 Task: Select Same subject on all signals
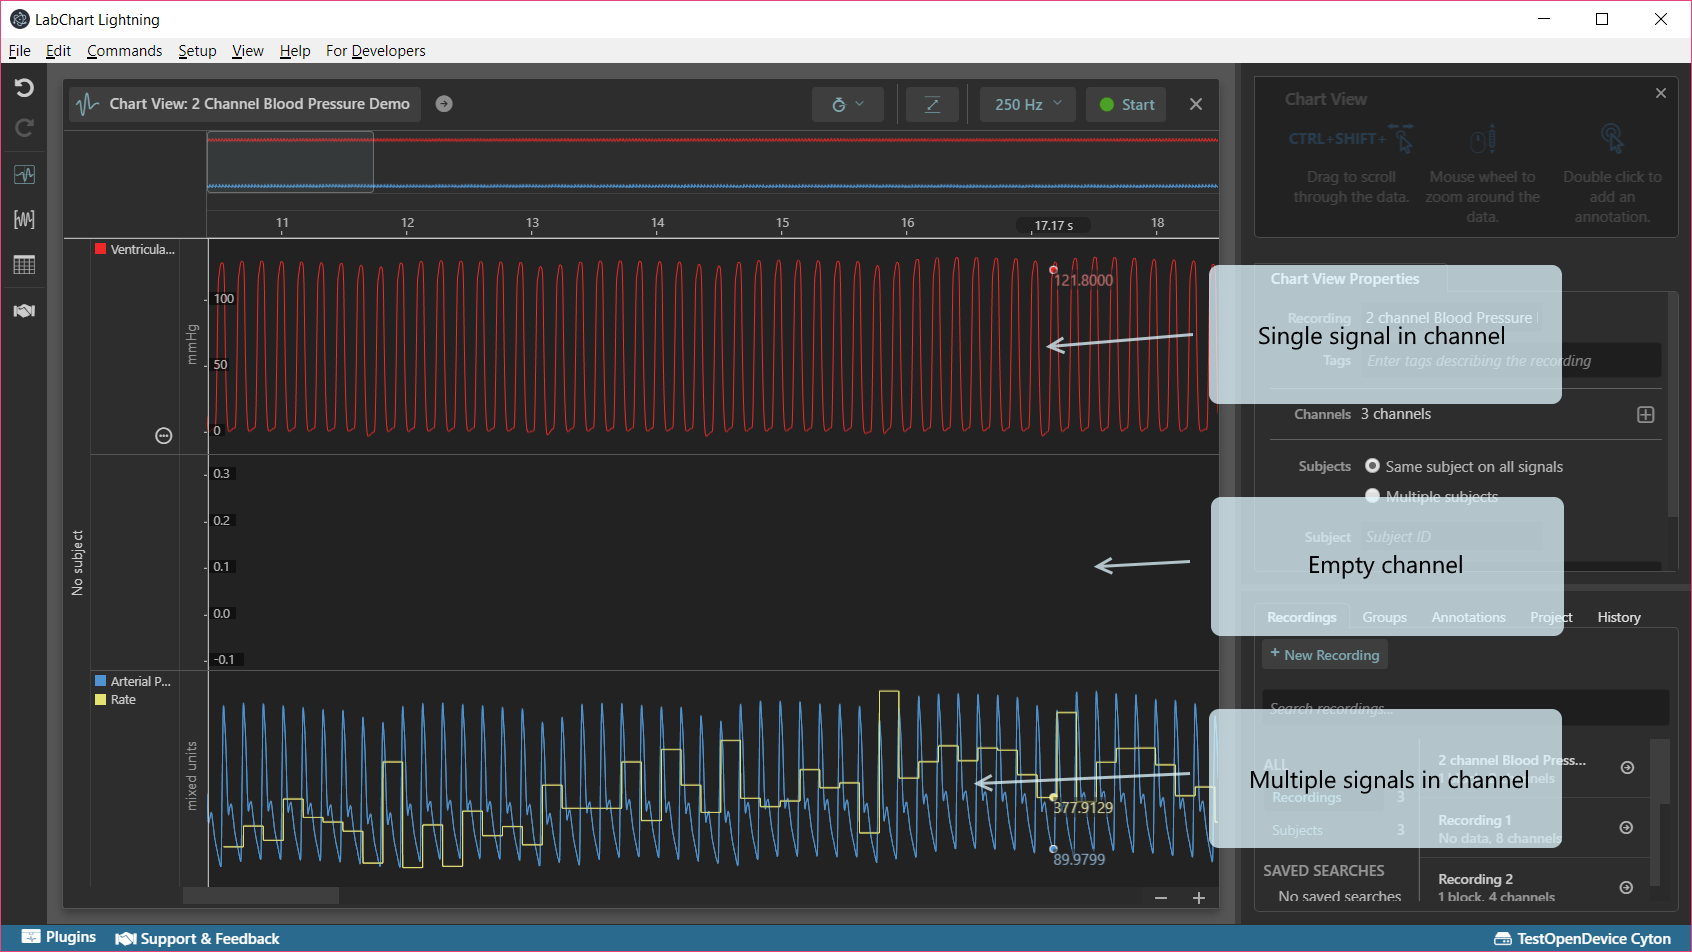pyautogui.click(x=1372, y=465)
